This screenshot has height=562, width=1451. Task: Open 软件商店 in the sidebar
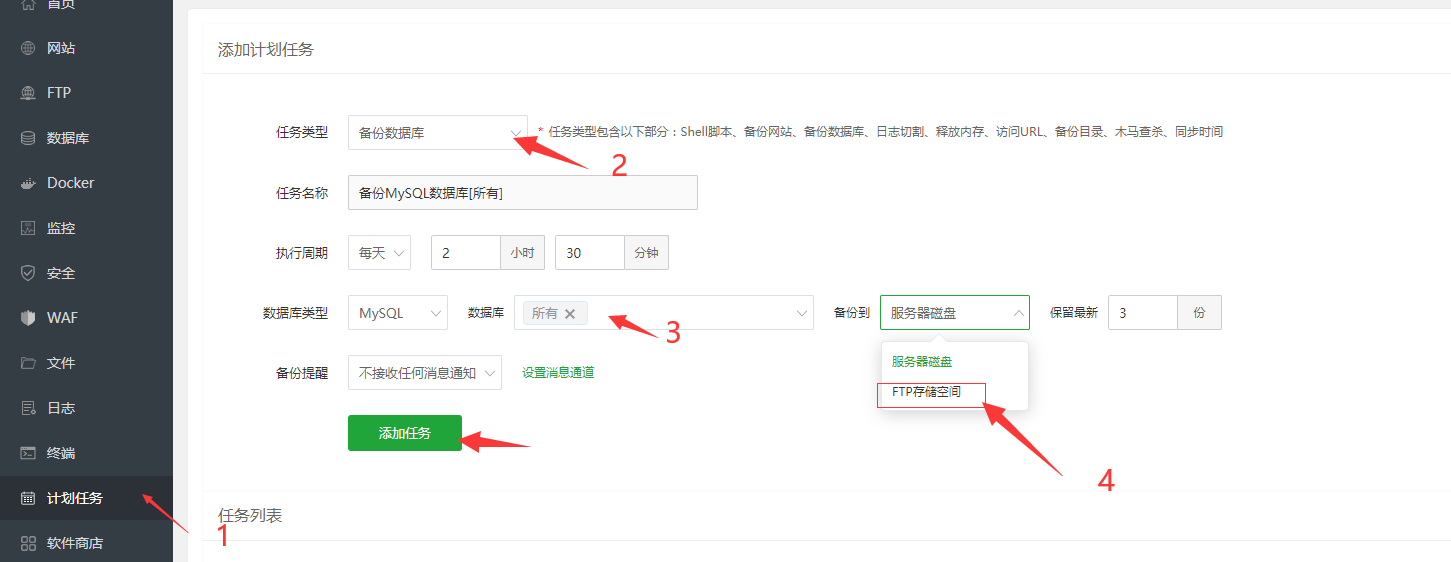pos(74,543)
